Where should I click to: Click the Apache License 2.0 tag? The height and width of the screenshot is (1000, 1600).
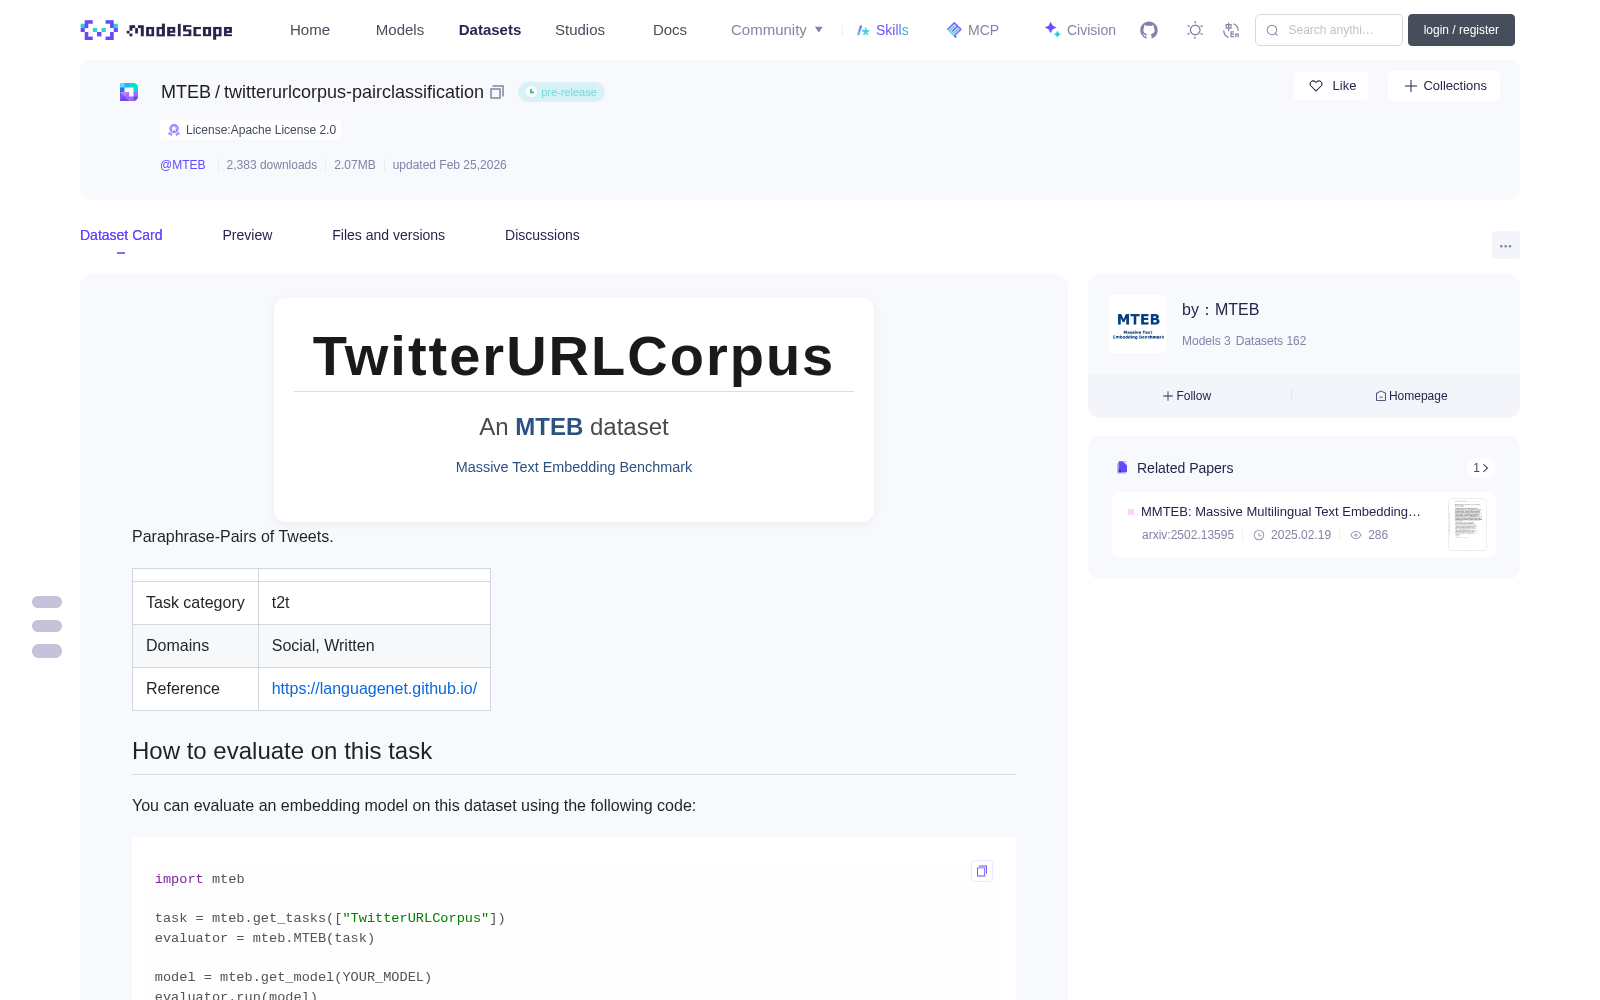[251, 130]
